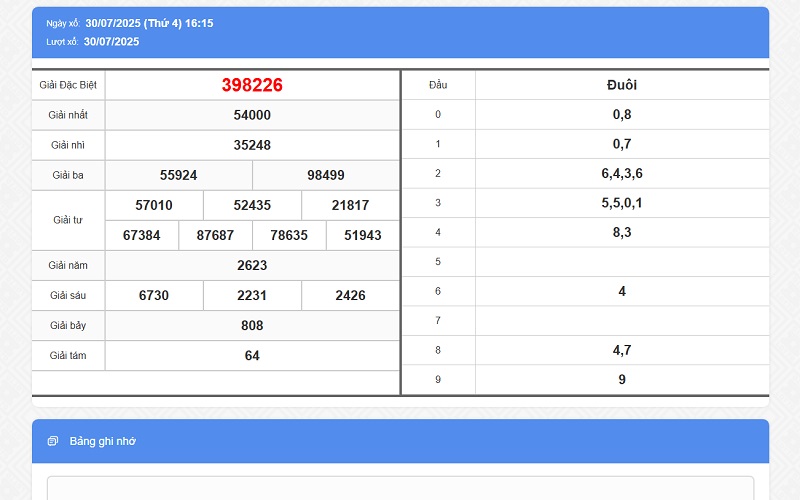This screenshot has height=500, width=800.
Task: Click eighth prize number 64
Action: pyautogui.click(x=252, y=355)
